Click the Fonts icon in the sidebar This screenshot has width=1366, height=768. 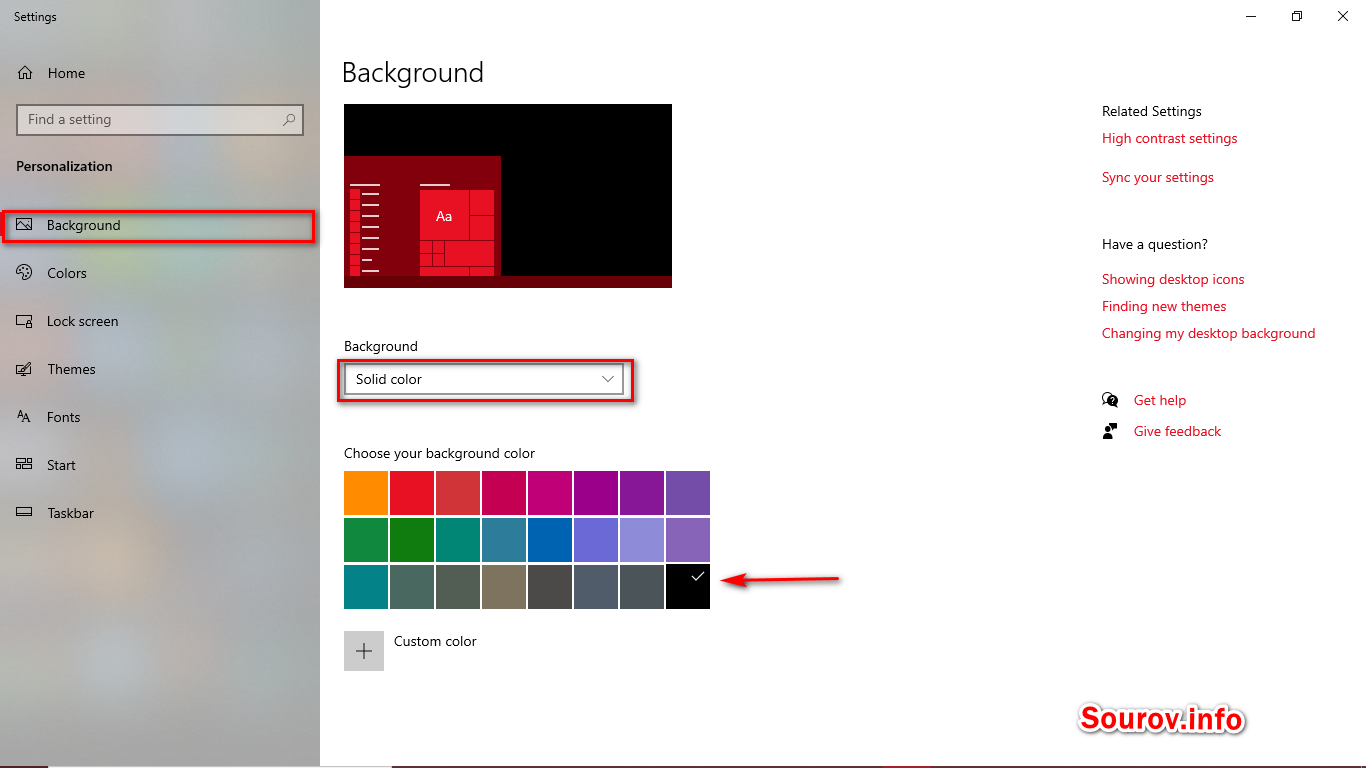point(25,417)
